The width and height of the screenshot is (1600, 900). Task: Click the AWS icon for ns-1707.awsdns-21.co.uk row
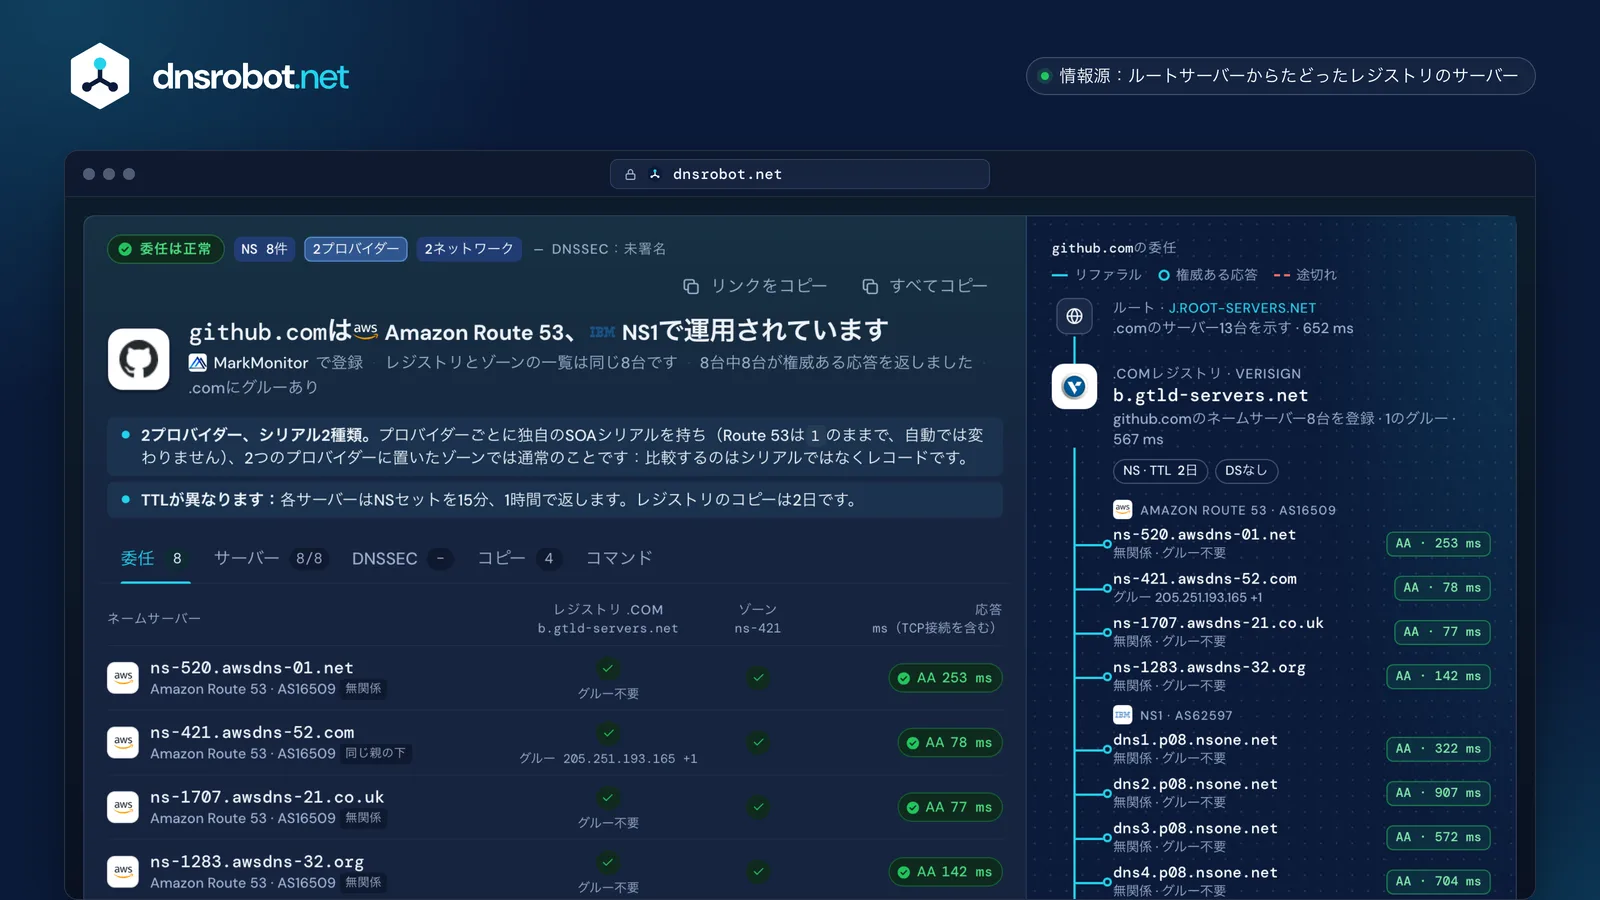pyautogui.click(x=123, y=807)
